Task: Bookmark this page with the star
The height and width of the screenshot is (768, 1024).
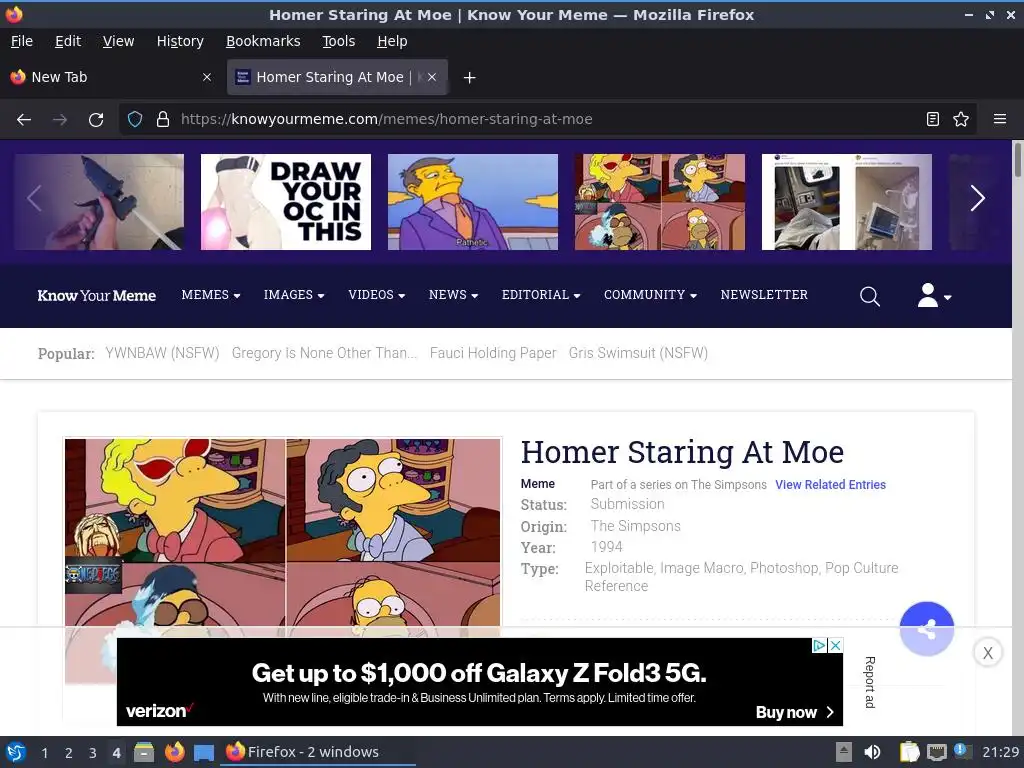Action: (x=961, y=120)
